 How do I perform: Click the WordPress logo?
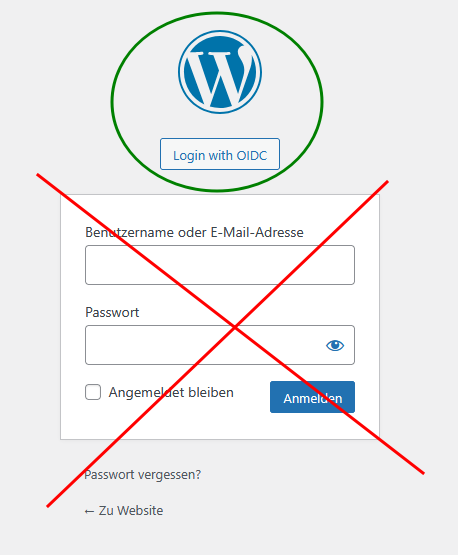(x=220, y=72)
